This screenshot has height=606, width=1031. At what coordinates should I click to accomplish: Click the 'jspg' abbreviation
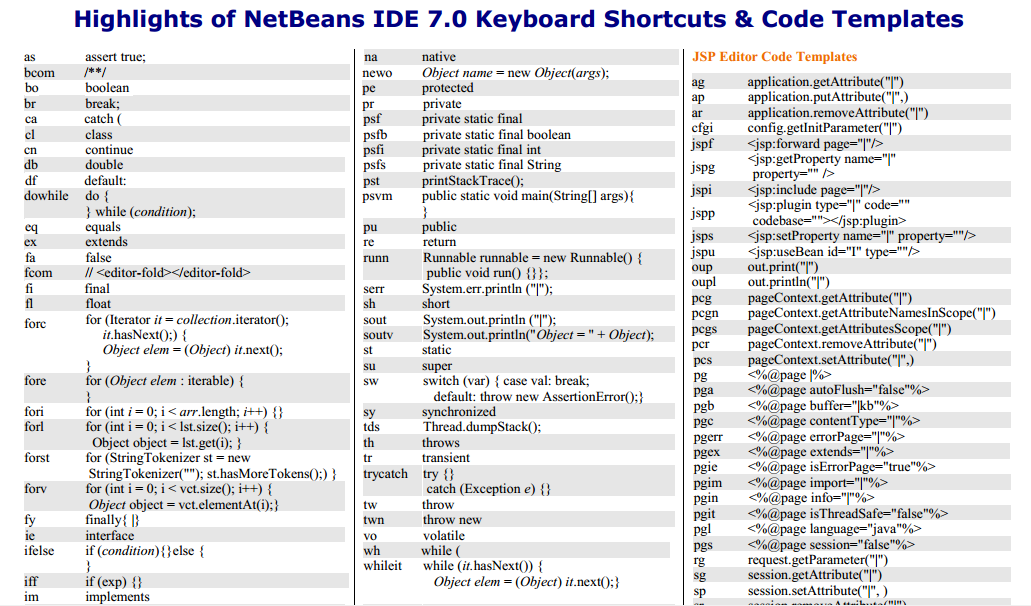point(703,167)
